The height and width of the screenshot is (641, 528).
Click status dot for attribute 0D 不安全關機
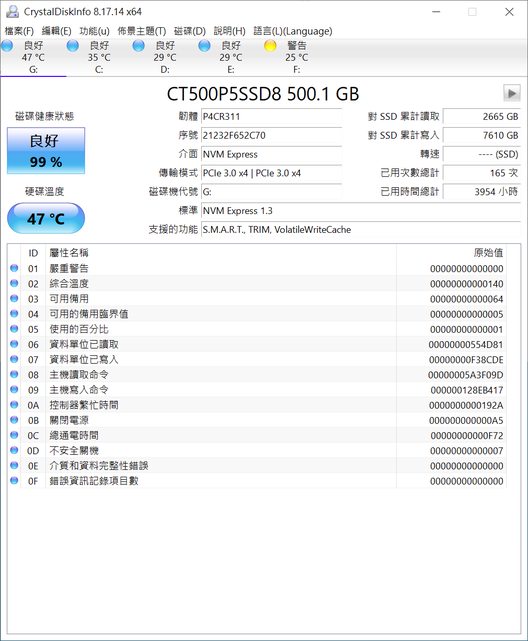[x=14, y=450]
